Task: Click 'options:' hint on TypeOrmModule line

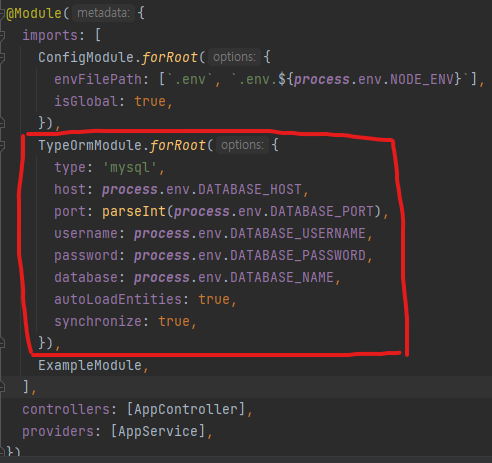Action: (242, 145)
